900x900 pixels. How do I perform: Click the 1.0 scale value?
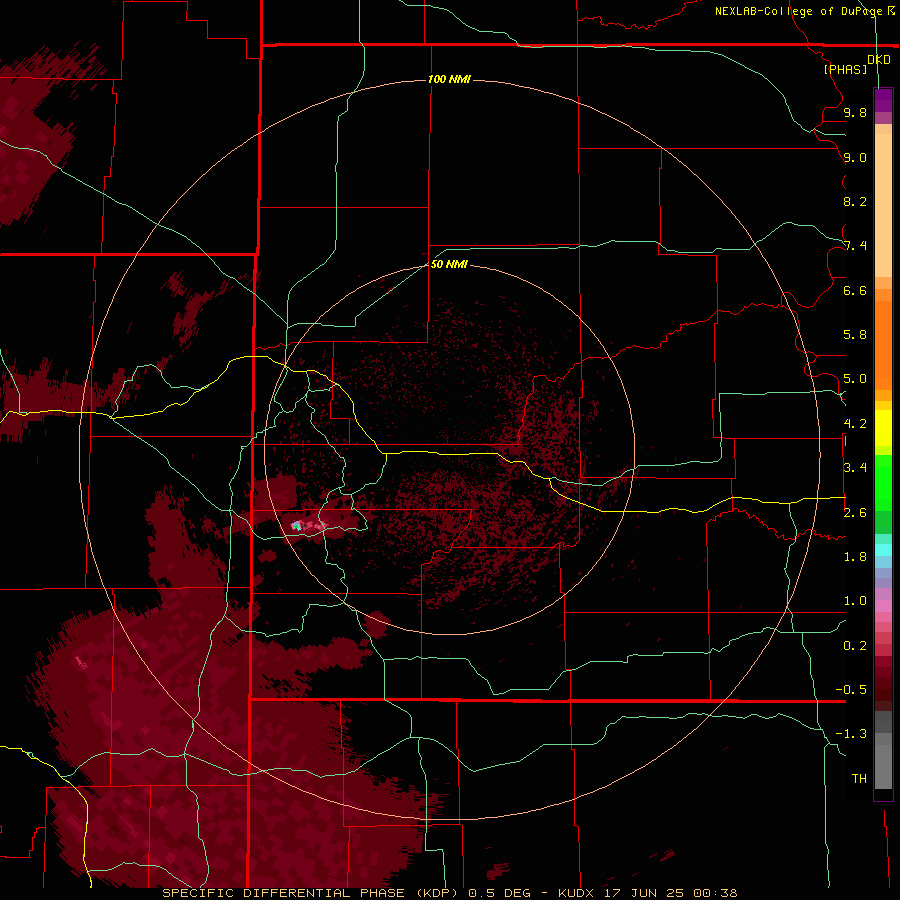click(855, 601)
